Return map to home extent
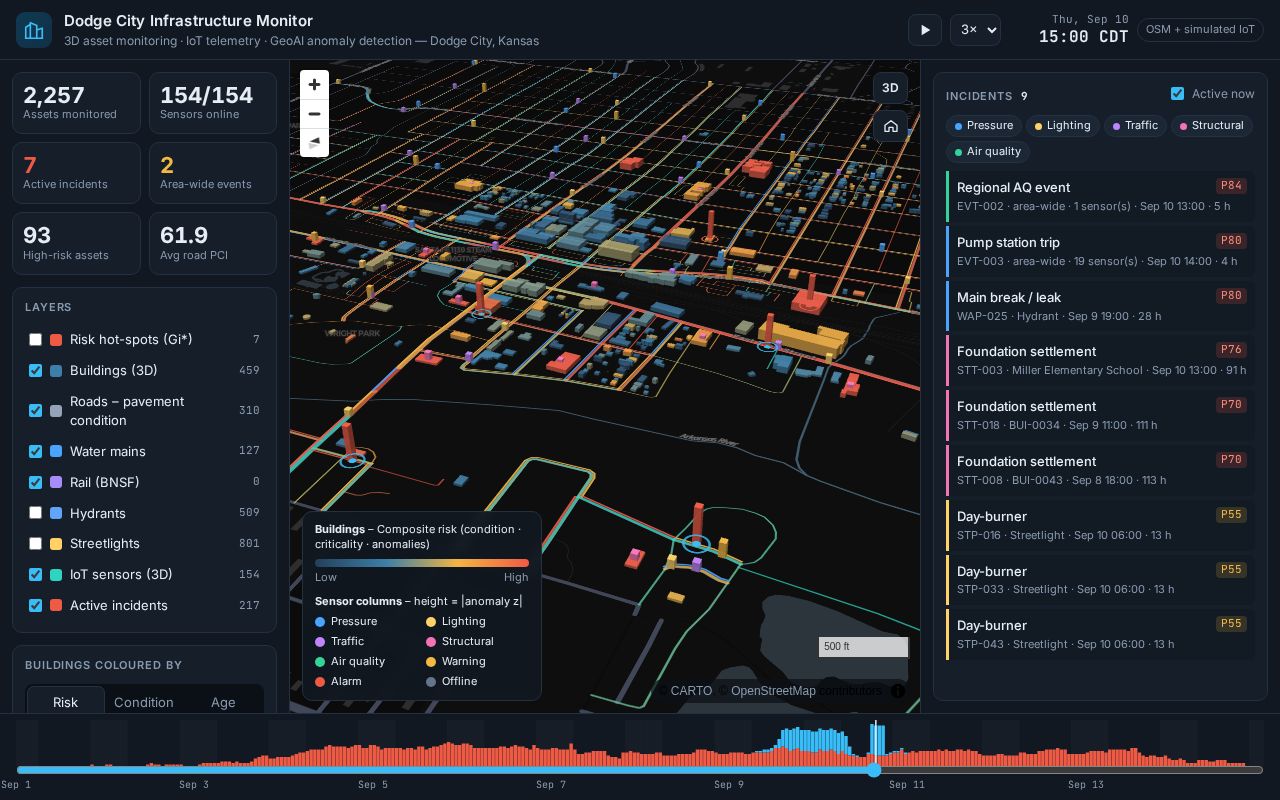Screen dimensions: 1280x800 (890, 127)
